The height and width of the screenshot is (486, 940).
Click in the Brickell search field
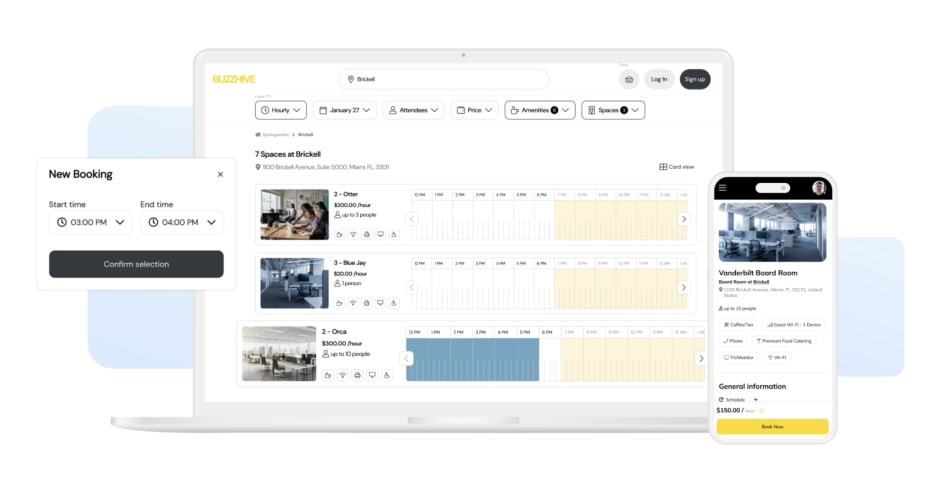pos(444,79)
